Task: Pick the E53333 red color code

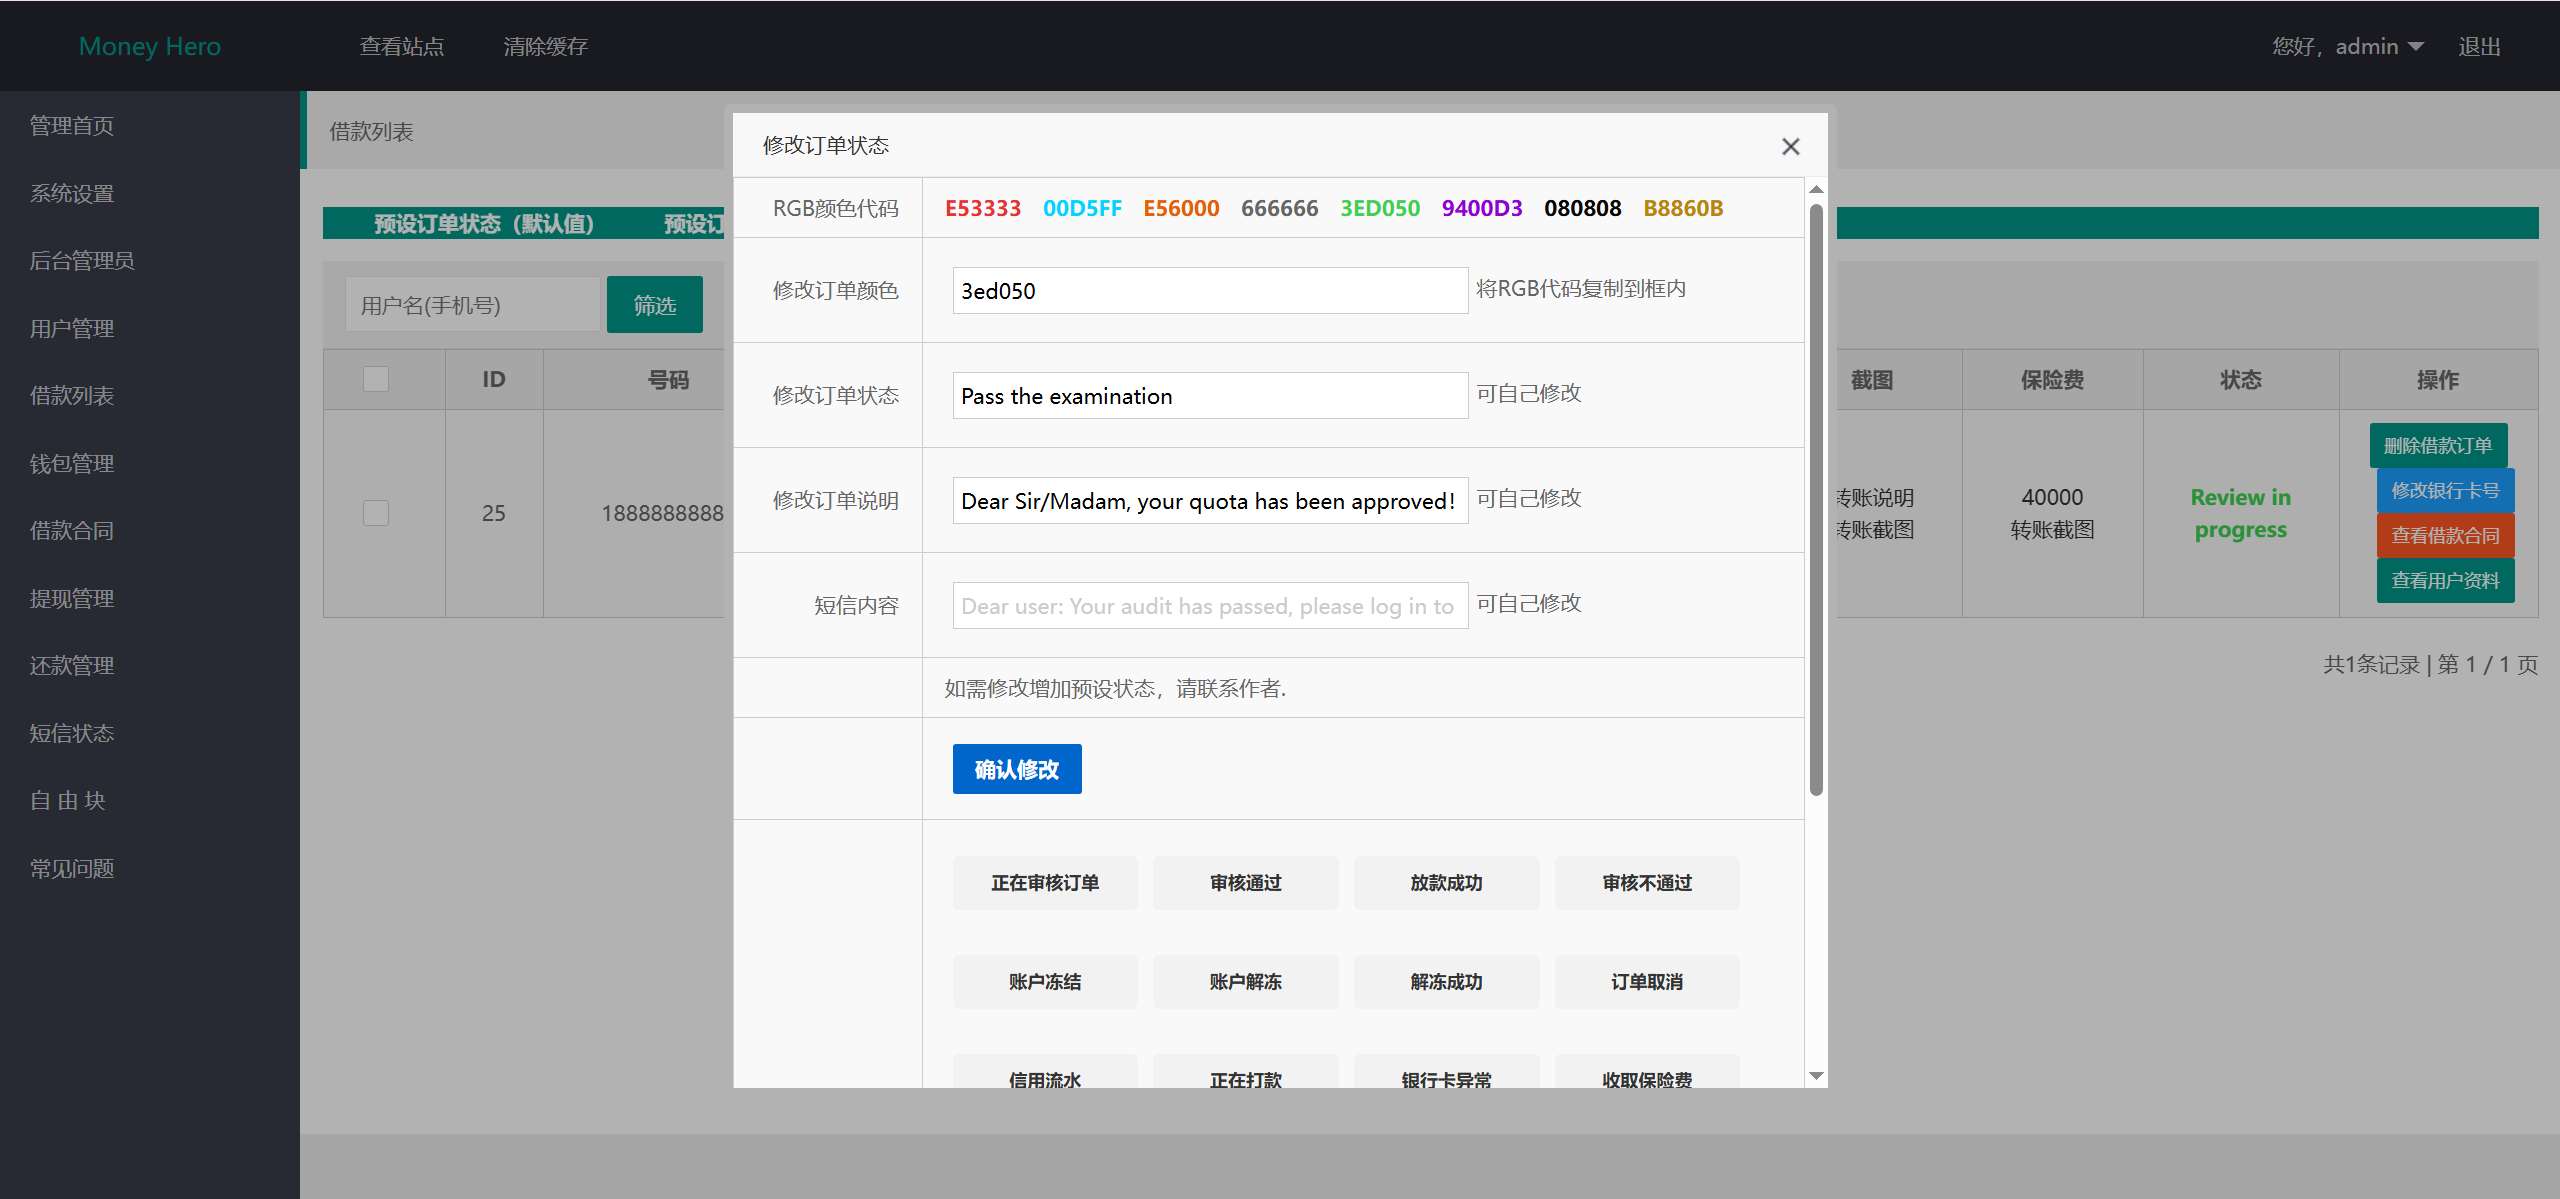Action: [x=982, y=208]
